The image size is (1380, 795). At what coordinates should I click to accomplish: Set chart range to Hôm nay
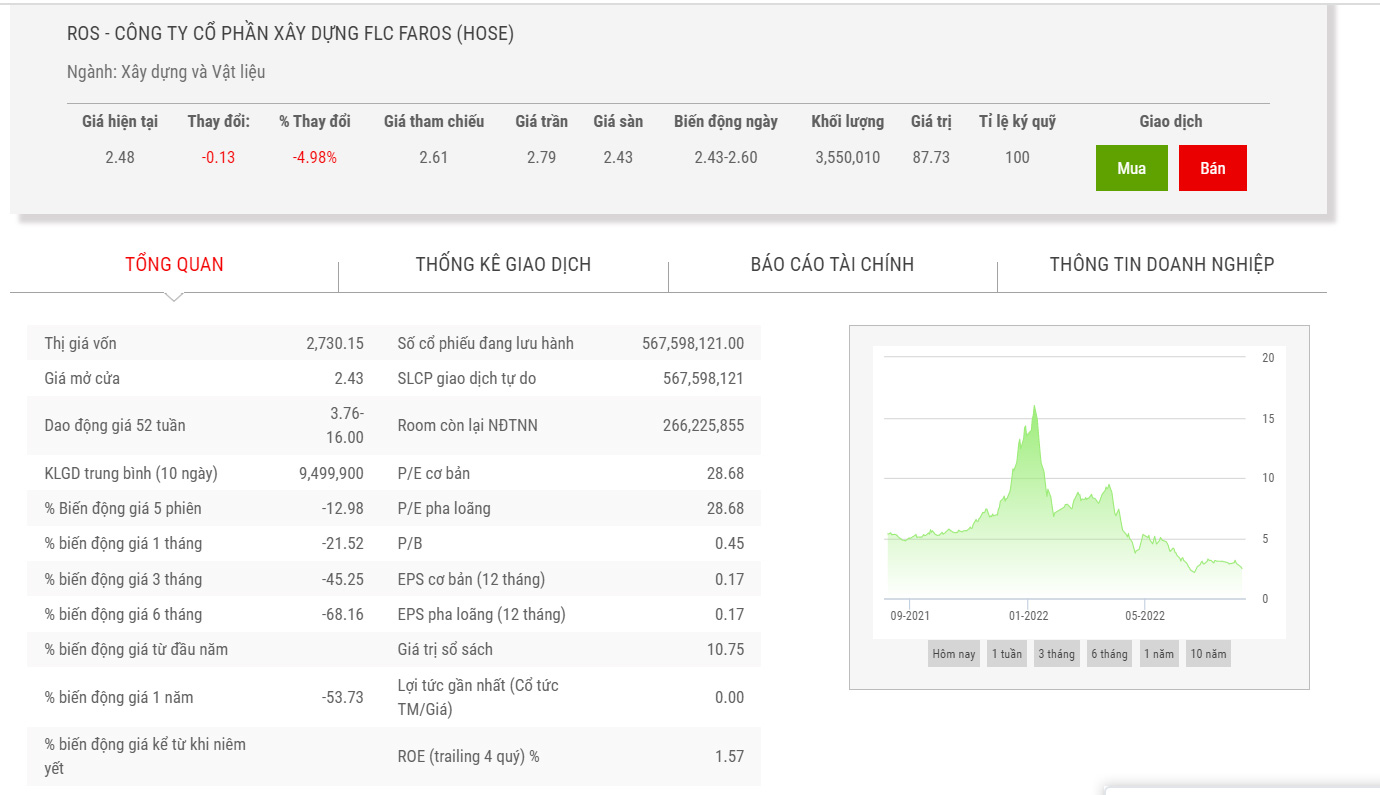(953, 654)
